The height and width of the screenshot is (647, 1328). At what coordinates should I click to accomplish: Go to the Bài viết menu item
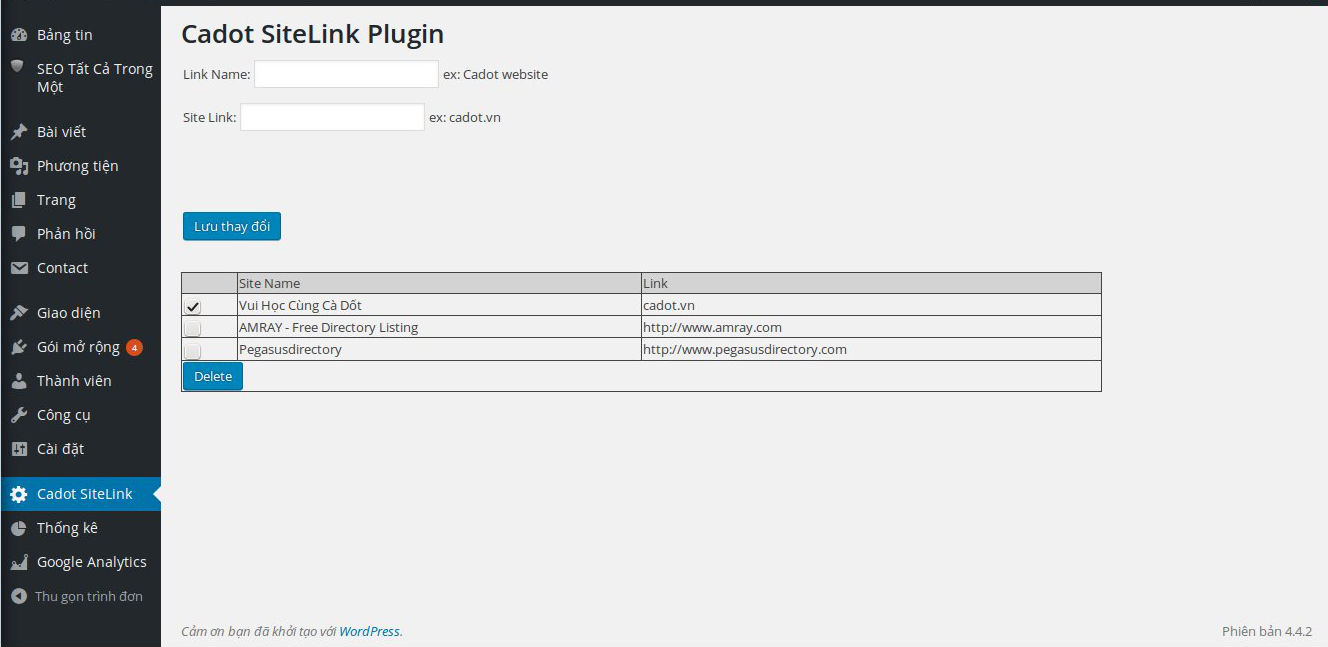[80, 132]
